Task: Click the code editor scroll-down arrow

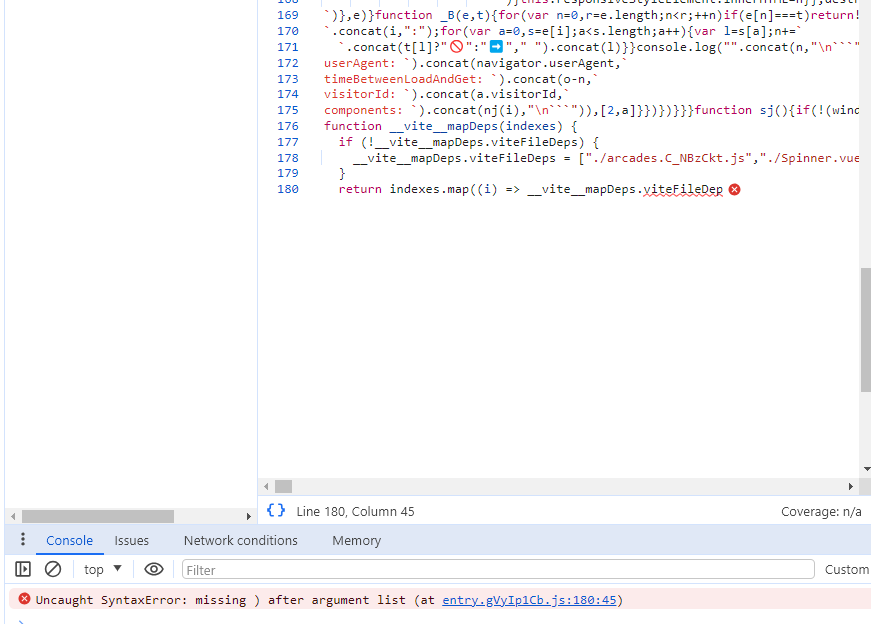Action: (866, 470)
